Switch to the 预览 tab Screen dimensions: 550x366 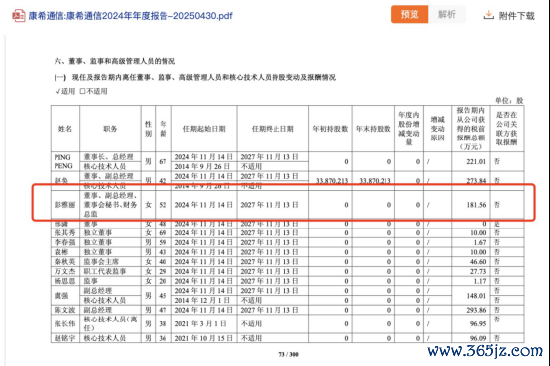point(409,14)
